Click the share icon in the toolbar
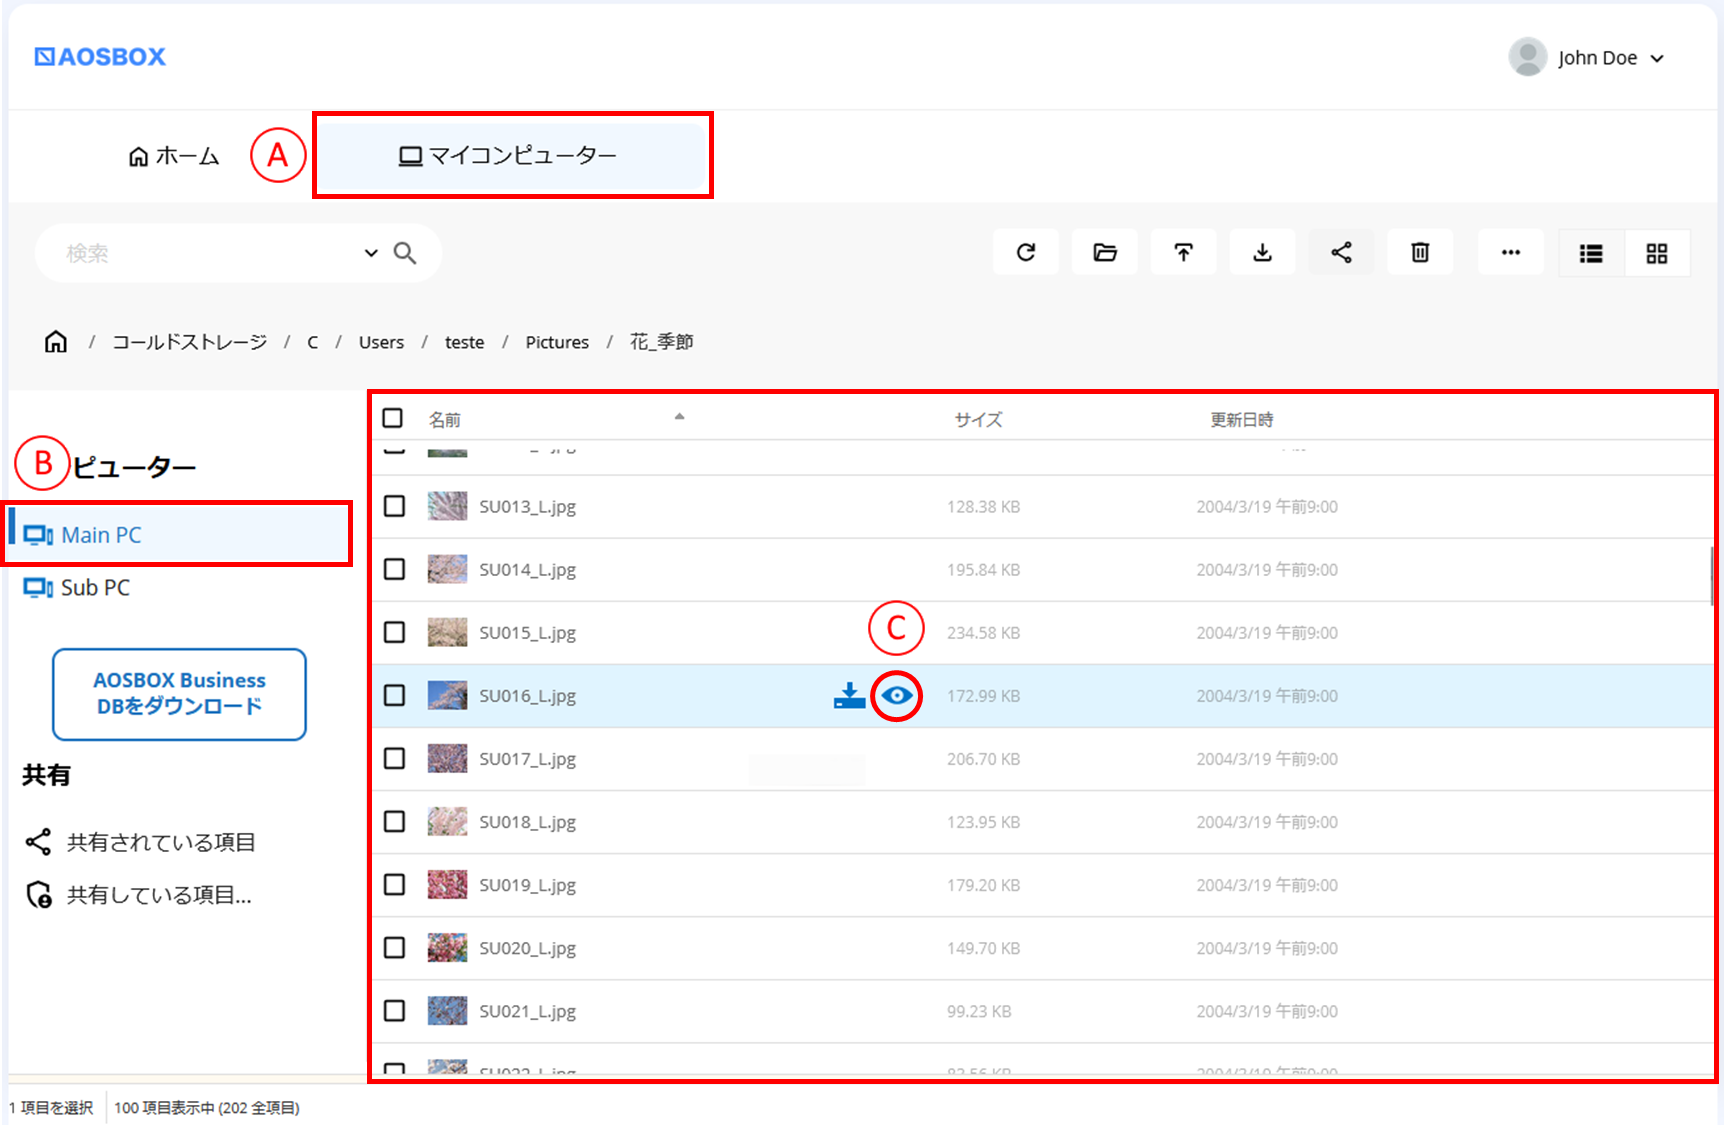 click(1342, 253)
